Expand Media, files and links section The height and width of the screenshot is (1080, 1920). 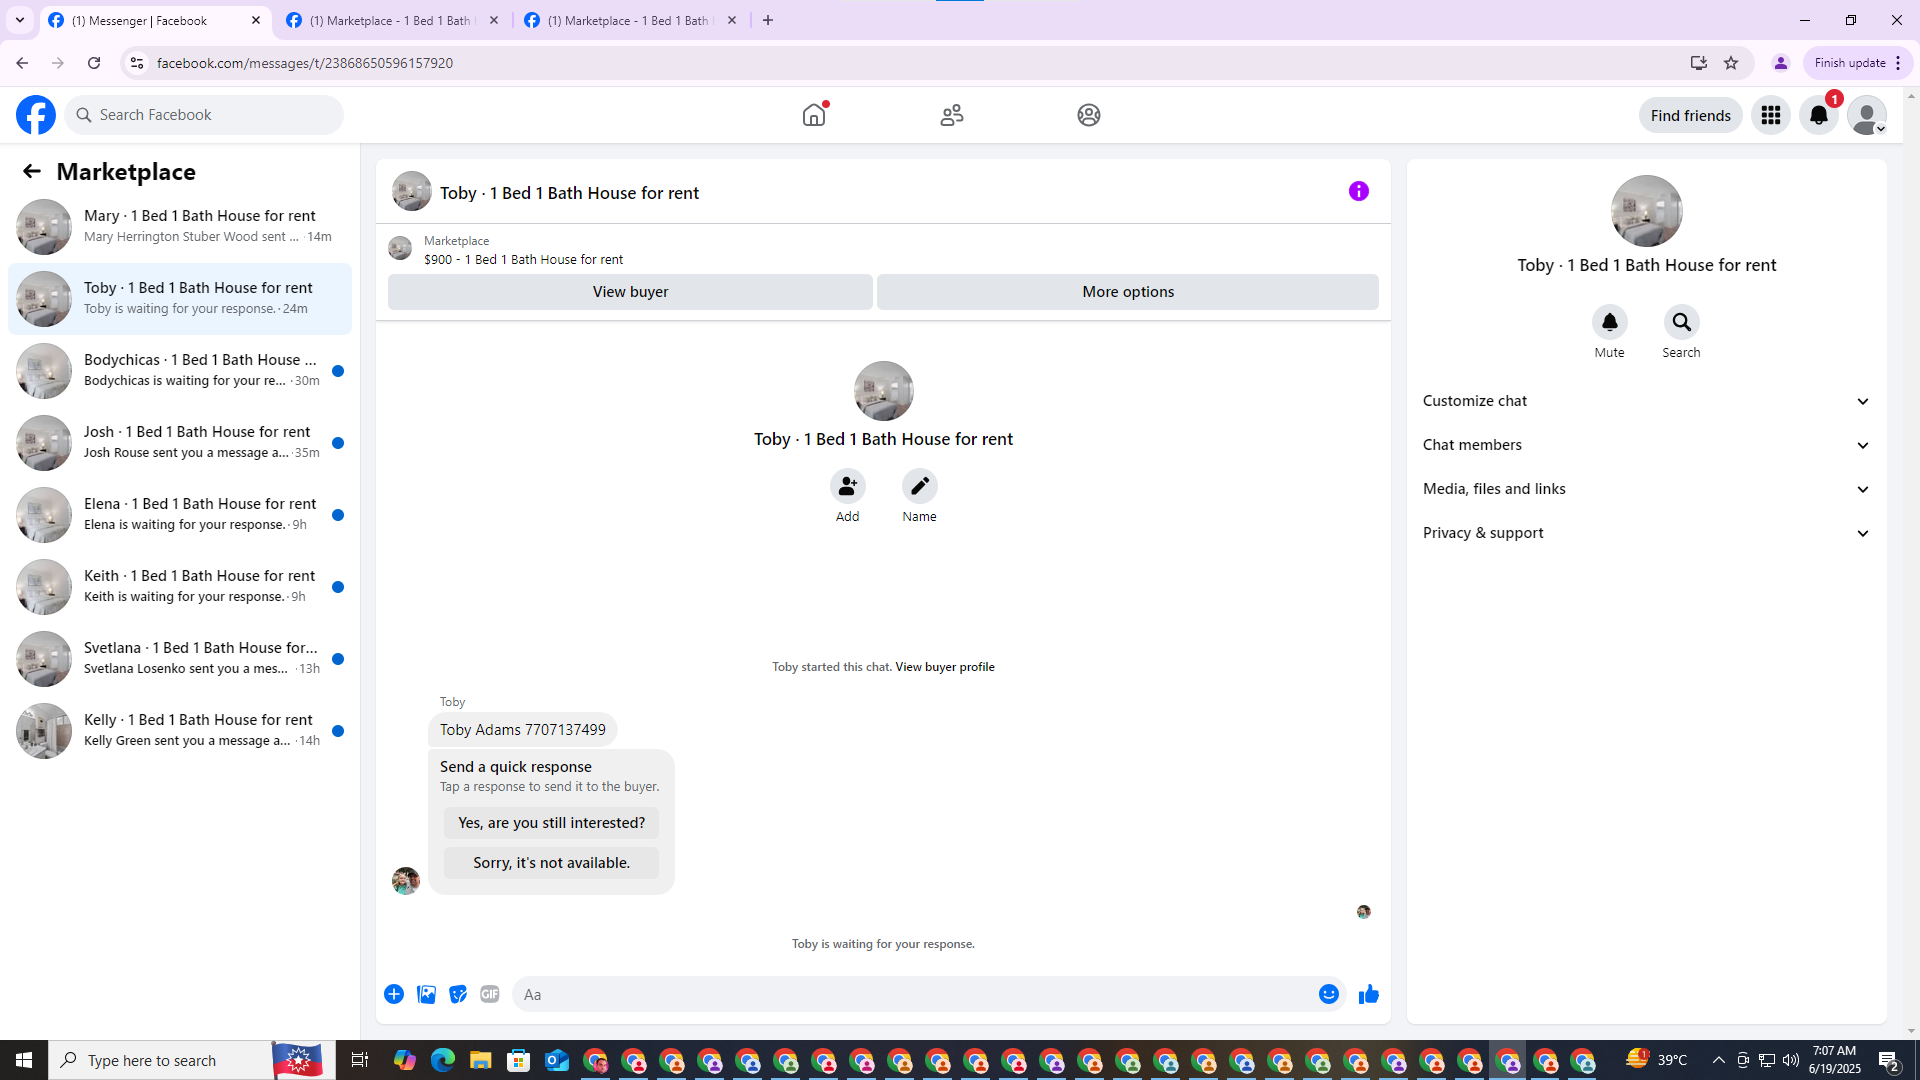click(x=1647, y=489)
